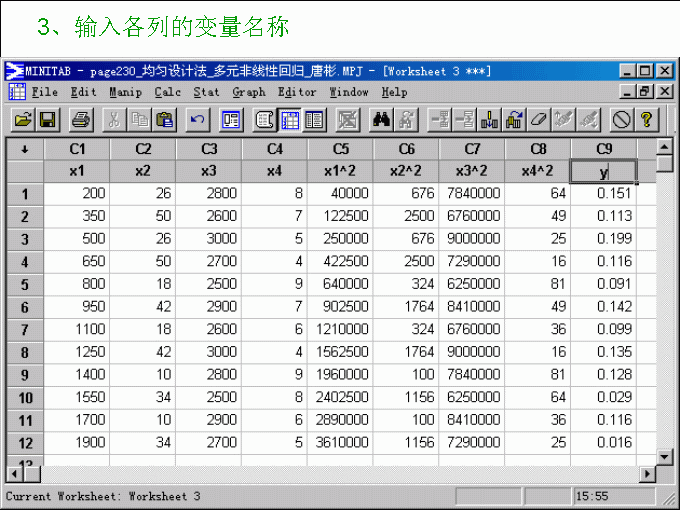Viewport: 680px width, 510px height.
Task: Select column header C5
Action: 340,149
